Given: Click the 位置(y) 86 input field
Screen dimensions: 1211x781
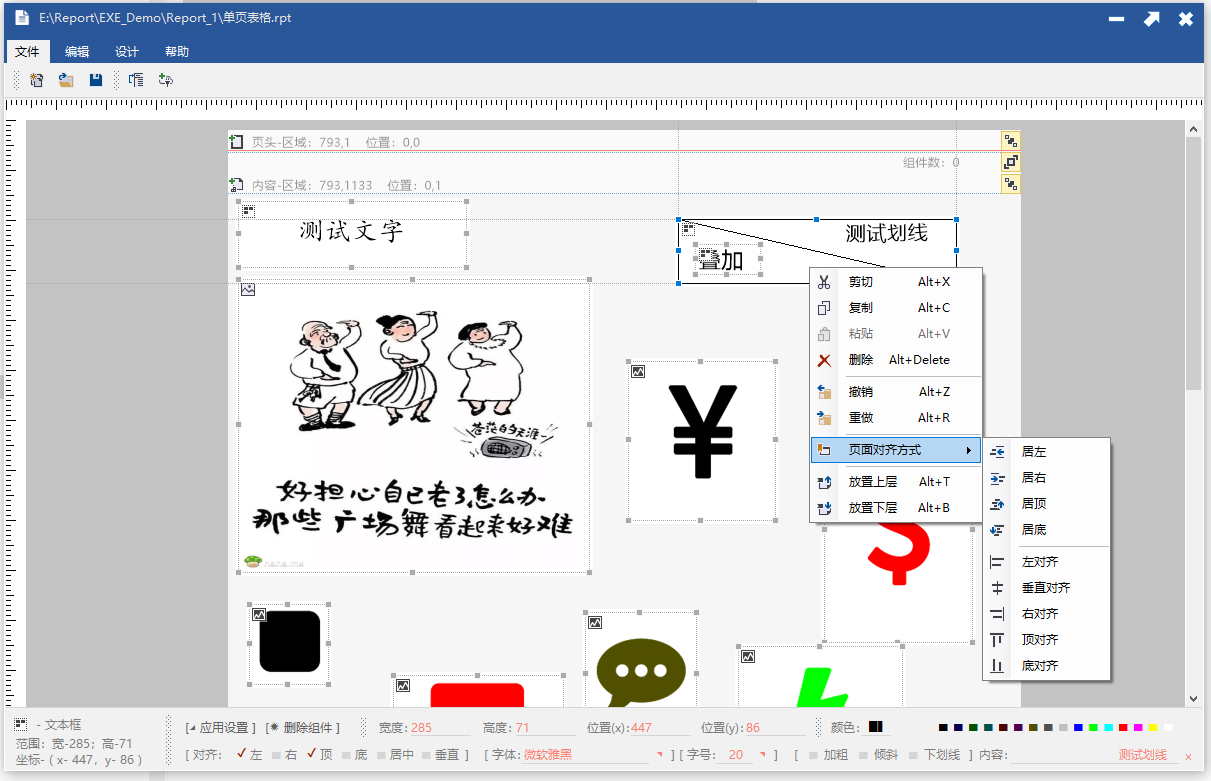Looking at the screenshot, I should 775,728.
